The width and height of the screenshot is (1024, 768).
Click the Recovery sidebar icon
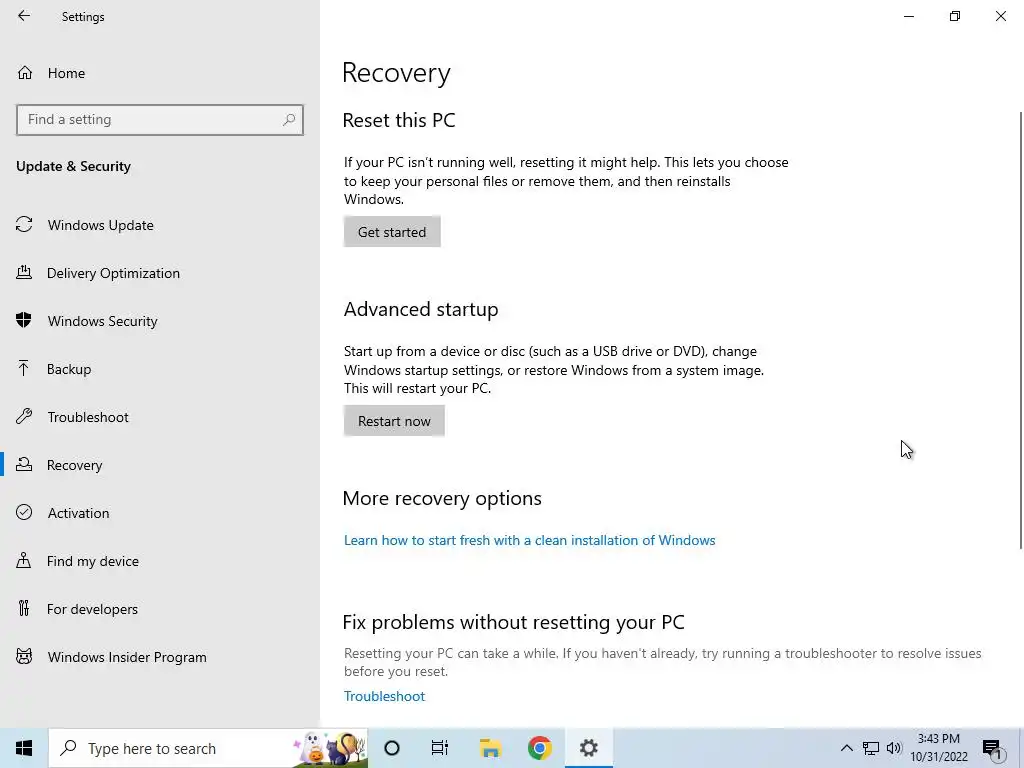pos(24,464)
